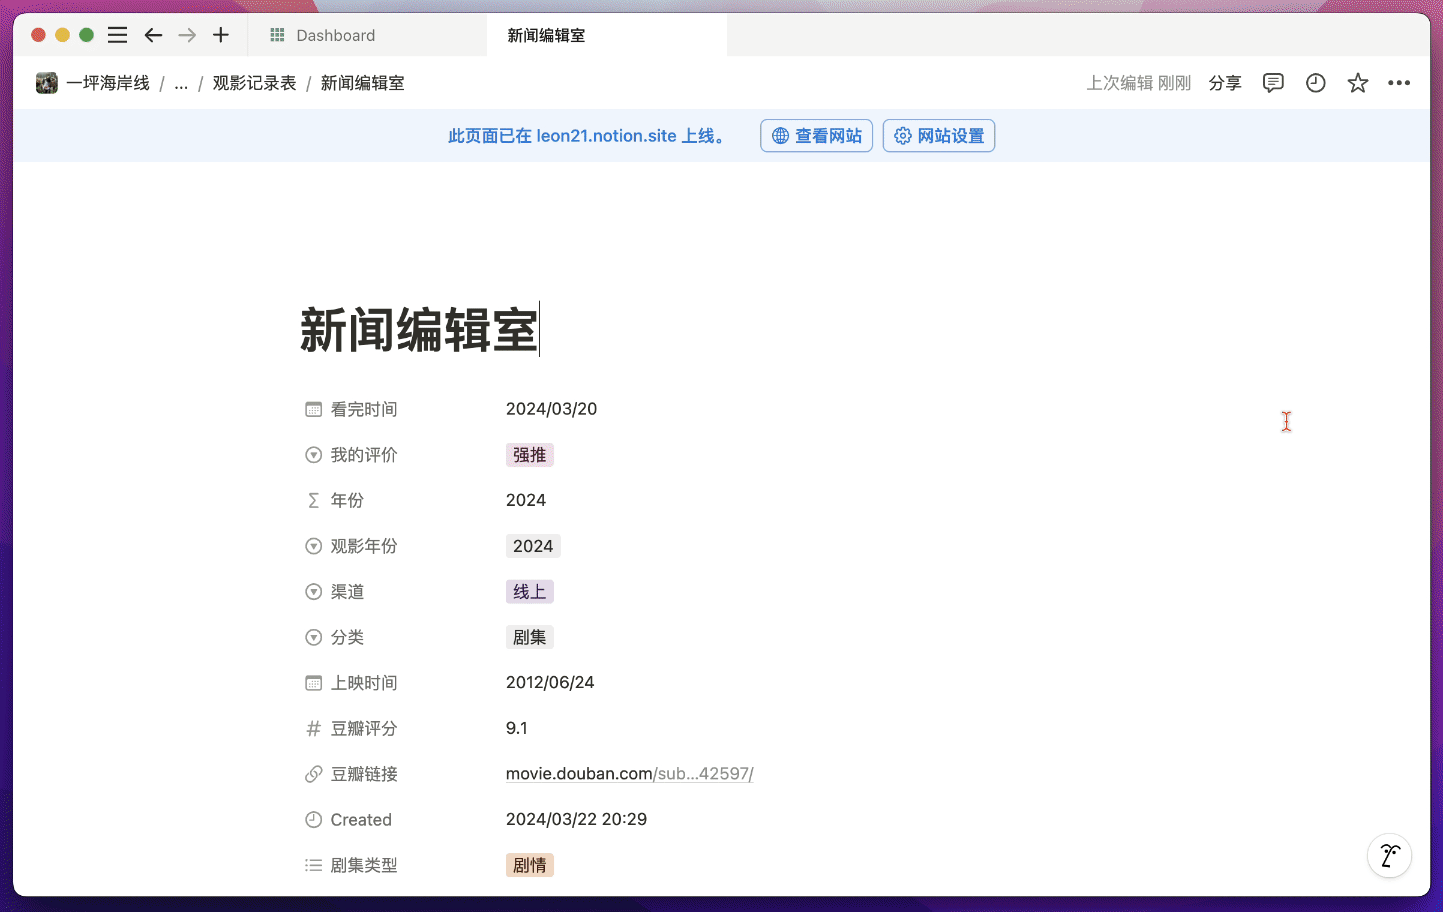
Task: Change the 渠道 select value 线上
Action: 529,592
